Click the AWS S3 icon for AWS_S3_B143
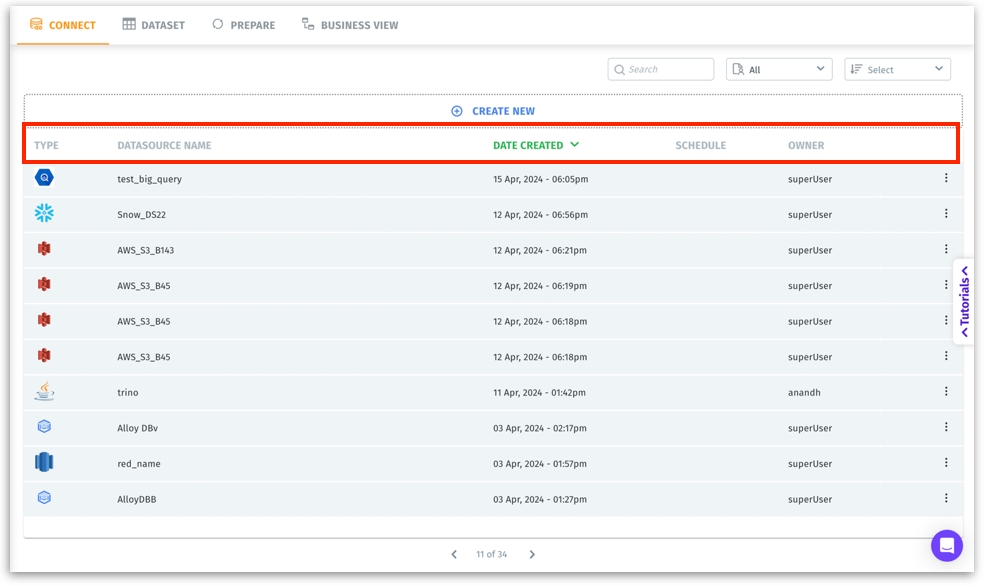This screenshot has height=586, width=984. (x=44, y=249)
